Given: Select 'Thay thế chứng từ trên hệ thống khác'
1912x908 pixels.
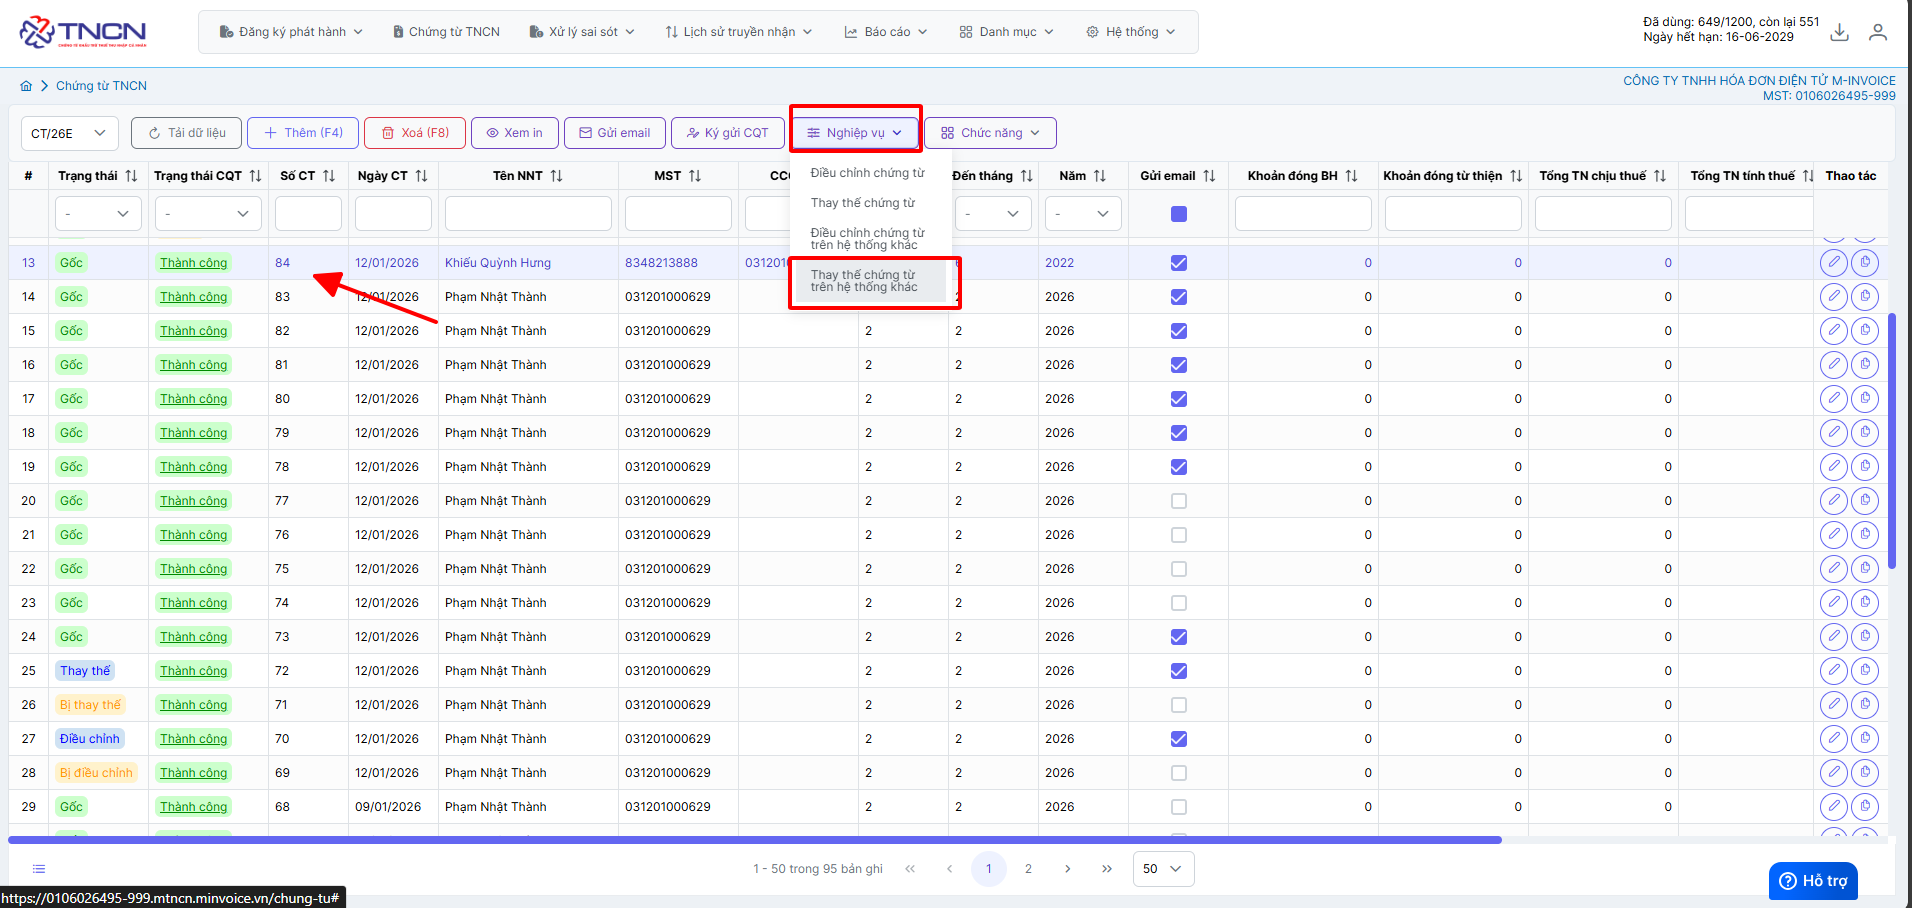Looking at the screenshot, I should pyautogui.click(x=865, y=281).
